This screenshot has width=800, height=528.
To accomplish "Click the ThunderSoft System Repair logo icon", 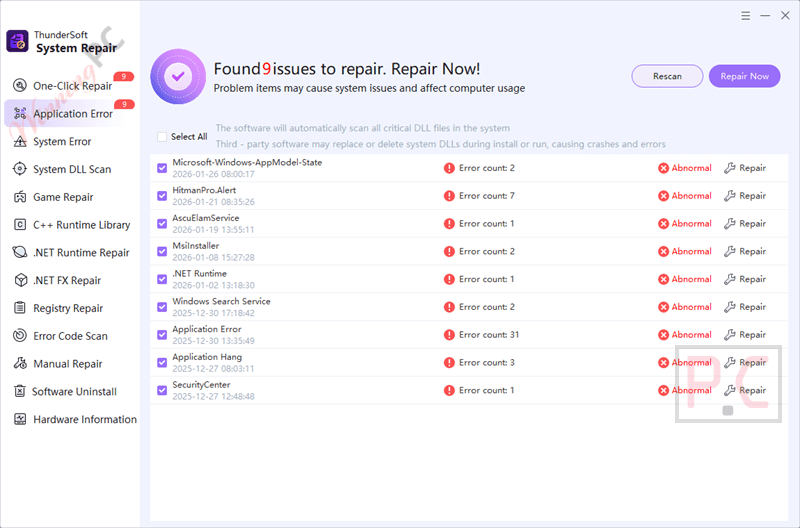I will tap(17, 41).
